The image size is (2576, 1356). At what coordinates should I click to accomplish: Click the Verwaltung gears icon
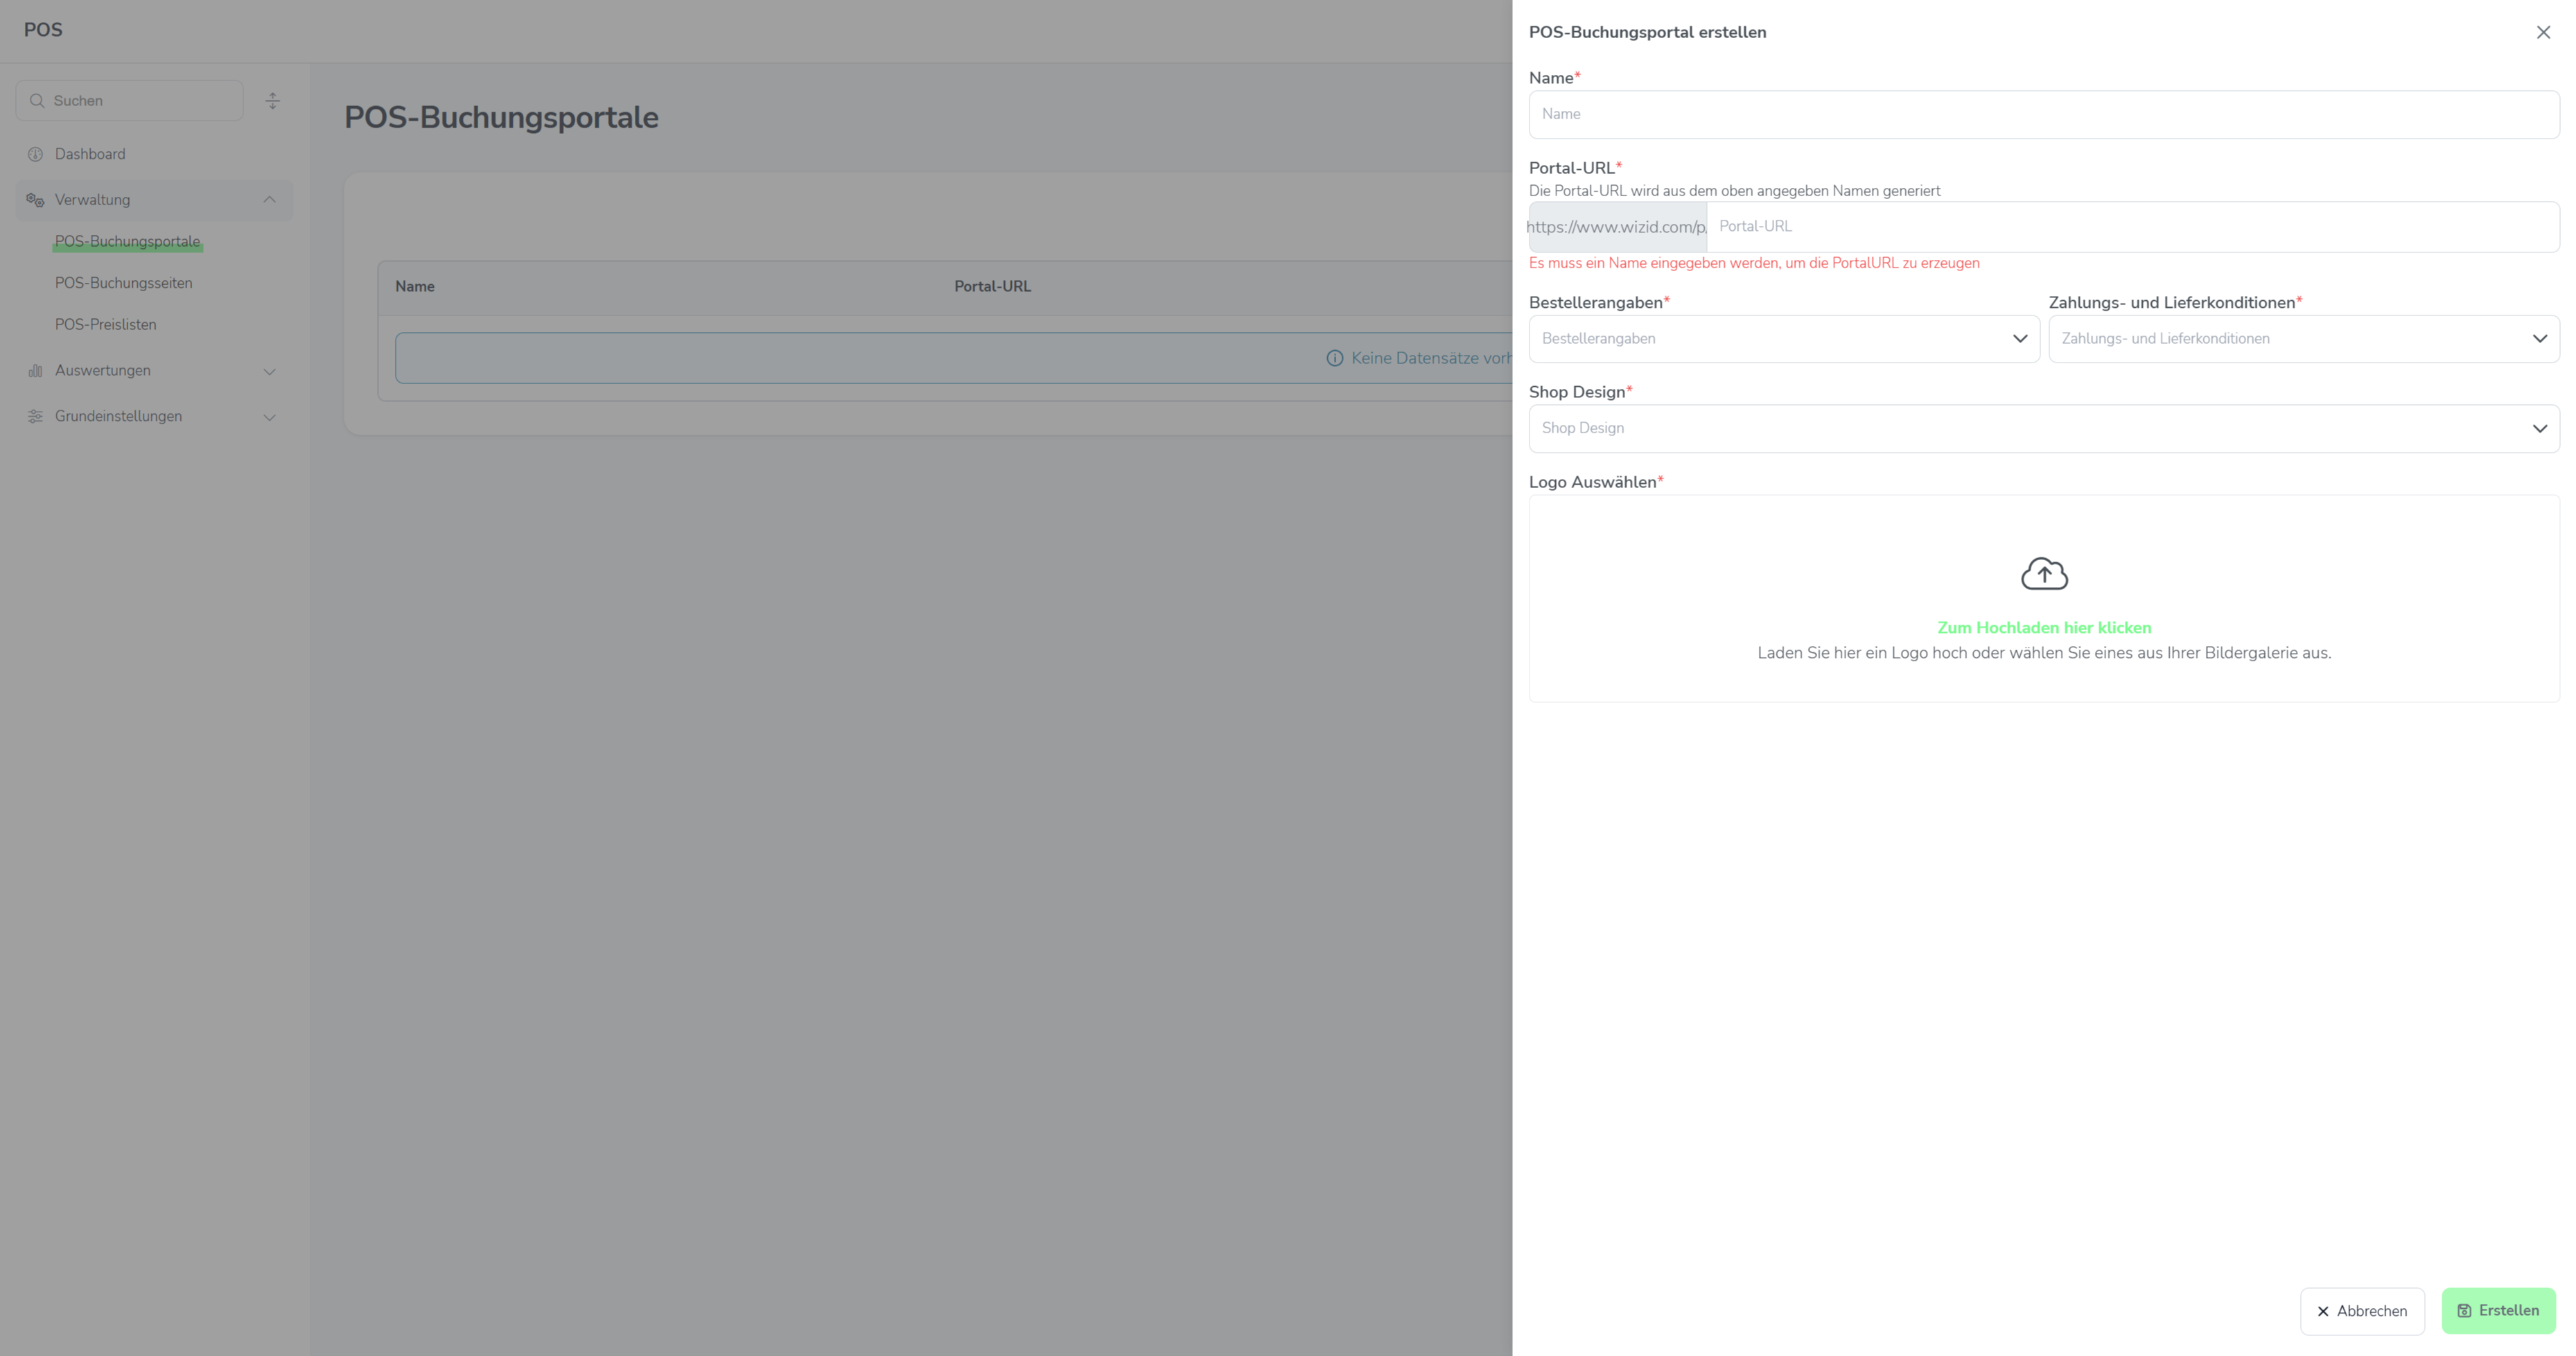tap(35, 200)
